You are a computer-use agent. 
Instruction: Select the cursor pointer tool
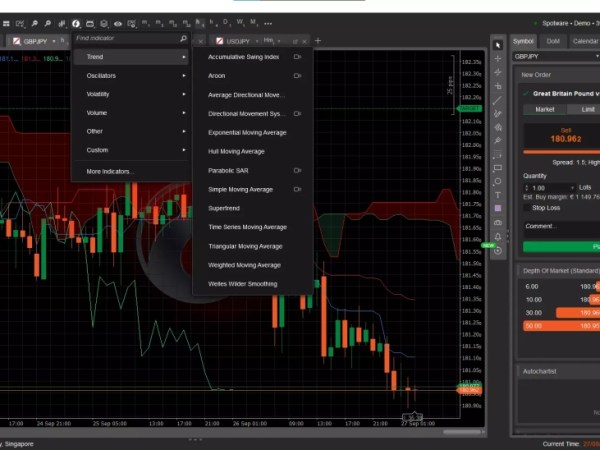click(498, 45)
